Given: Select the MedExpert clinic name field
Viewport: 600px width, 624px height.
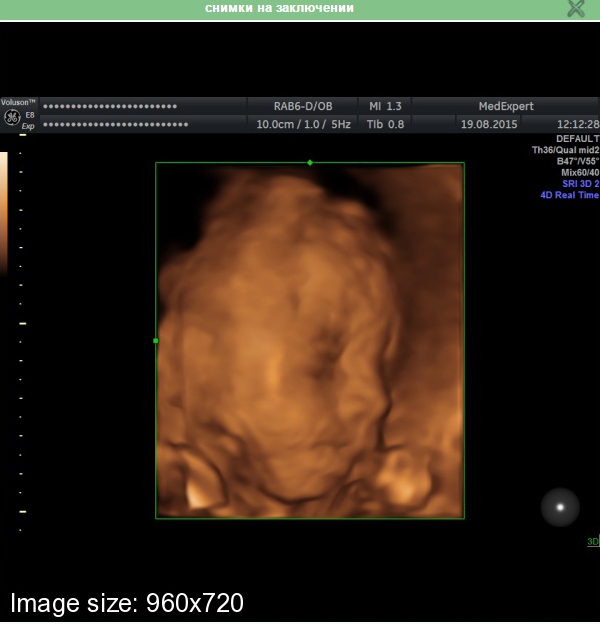Looking at the screenshot, I should pos(506,106).
